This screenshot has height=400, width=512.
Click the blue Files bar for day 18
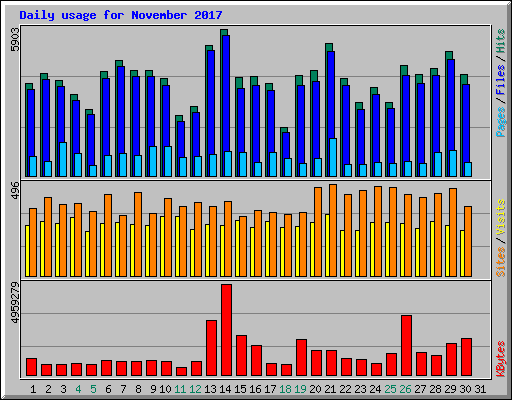pyautogui.click(x=286, y=145)
